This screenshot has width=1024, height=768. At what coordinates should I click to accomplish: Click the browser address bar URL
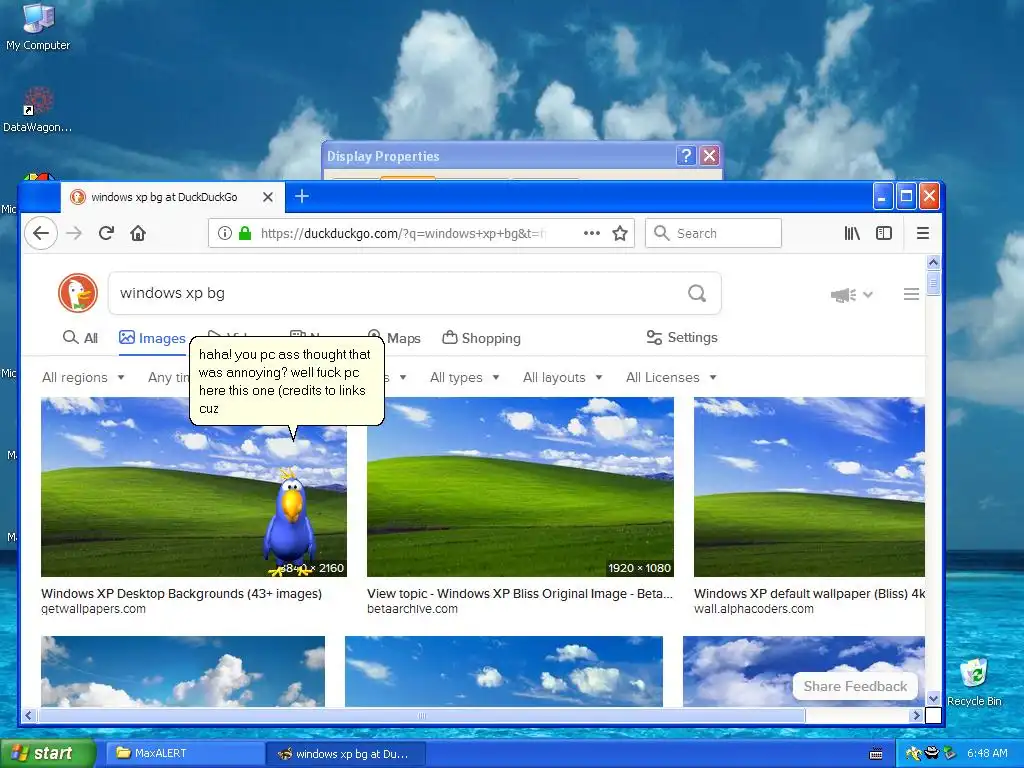[x=403, y=233]
